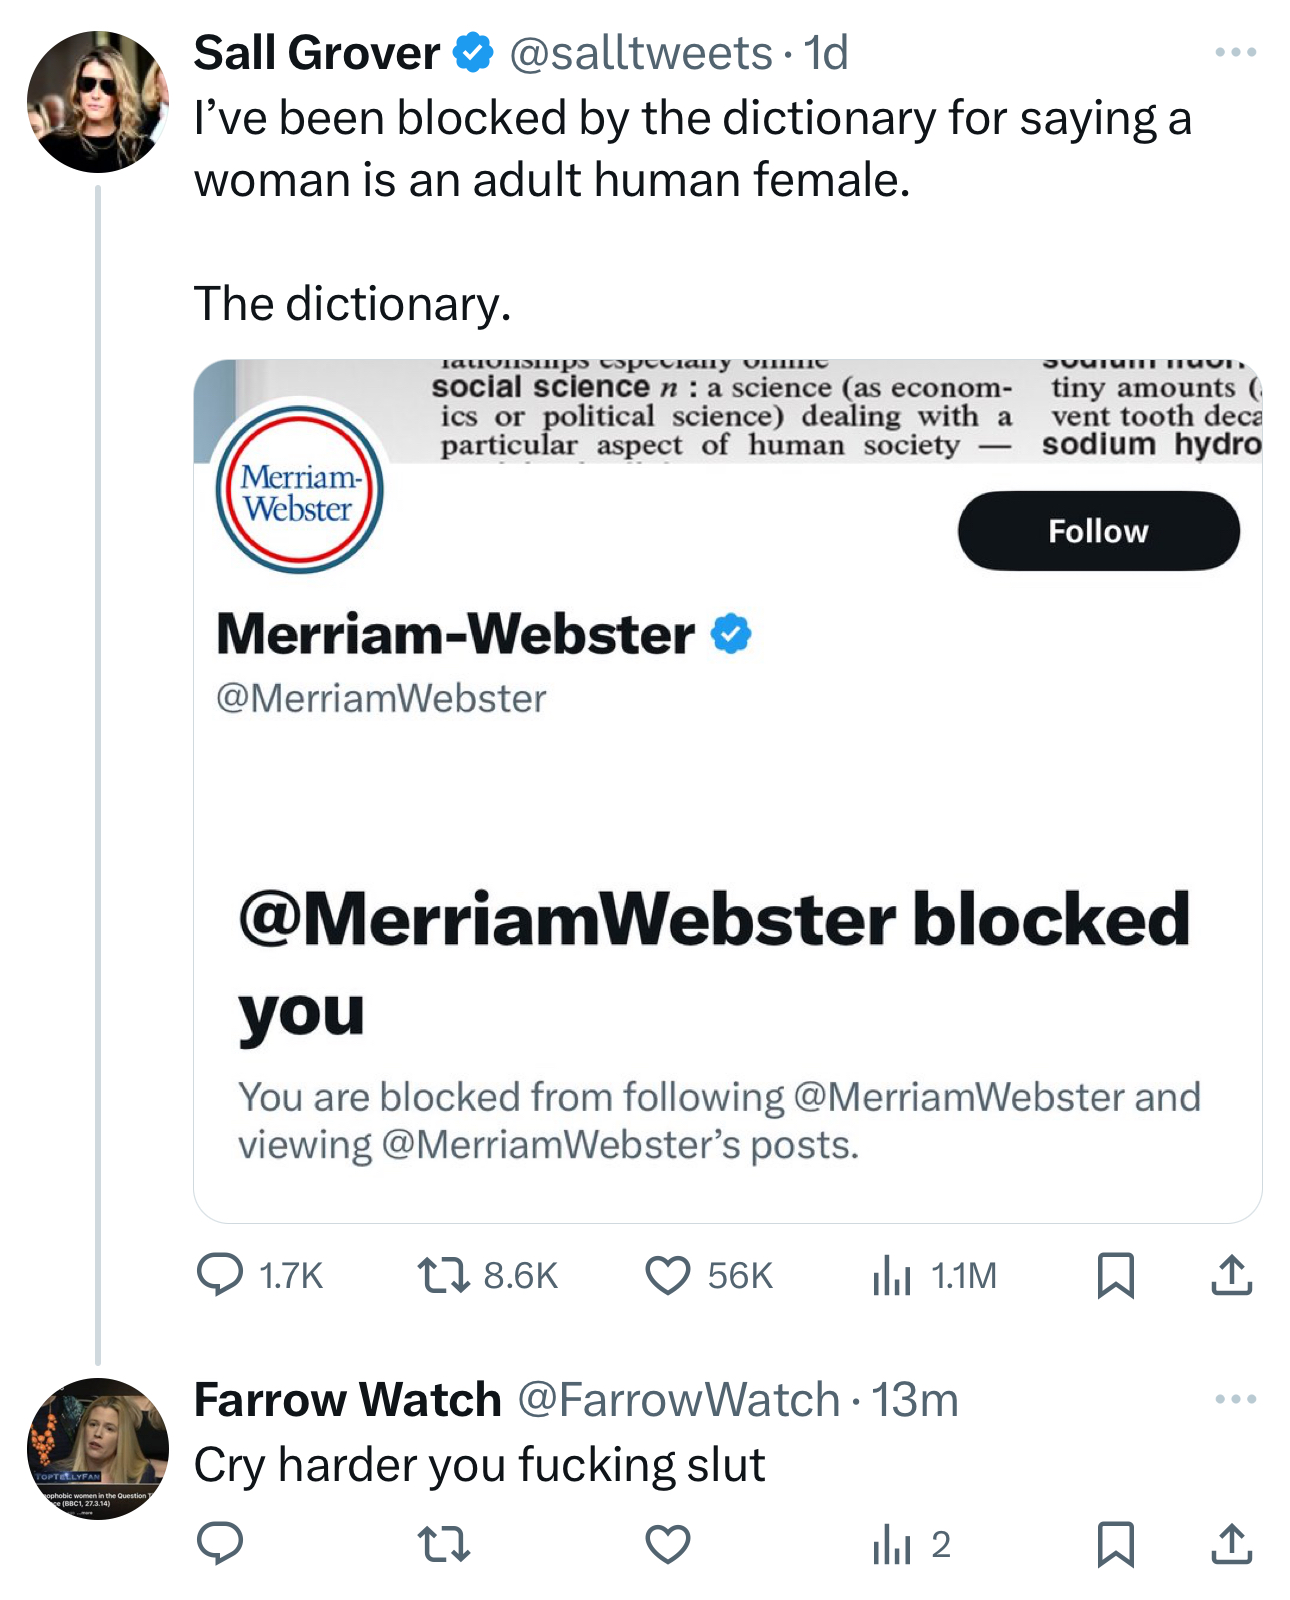Repost Sall Grover's post
The width and height of the screenshot is (1290, 1600).
click(443, 1275)
